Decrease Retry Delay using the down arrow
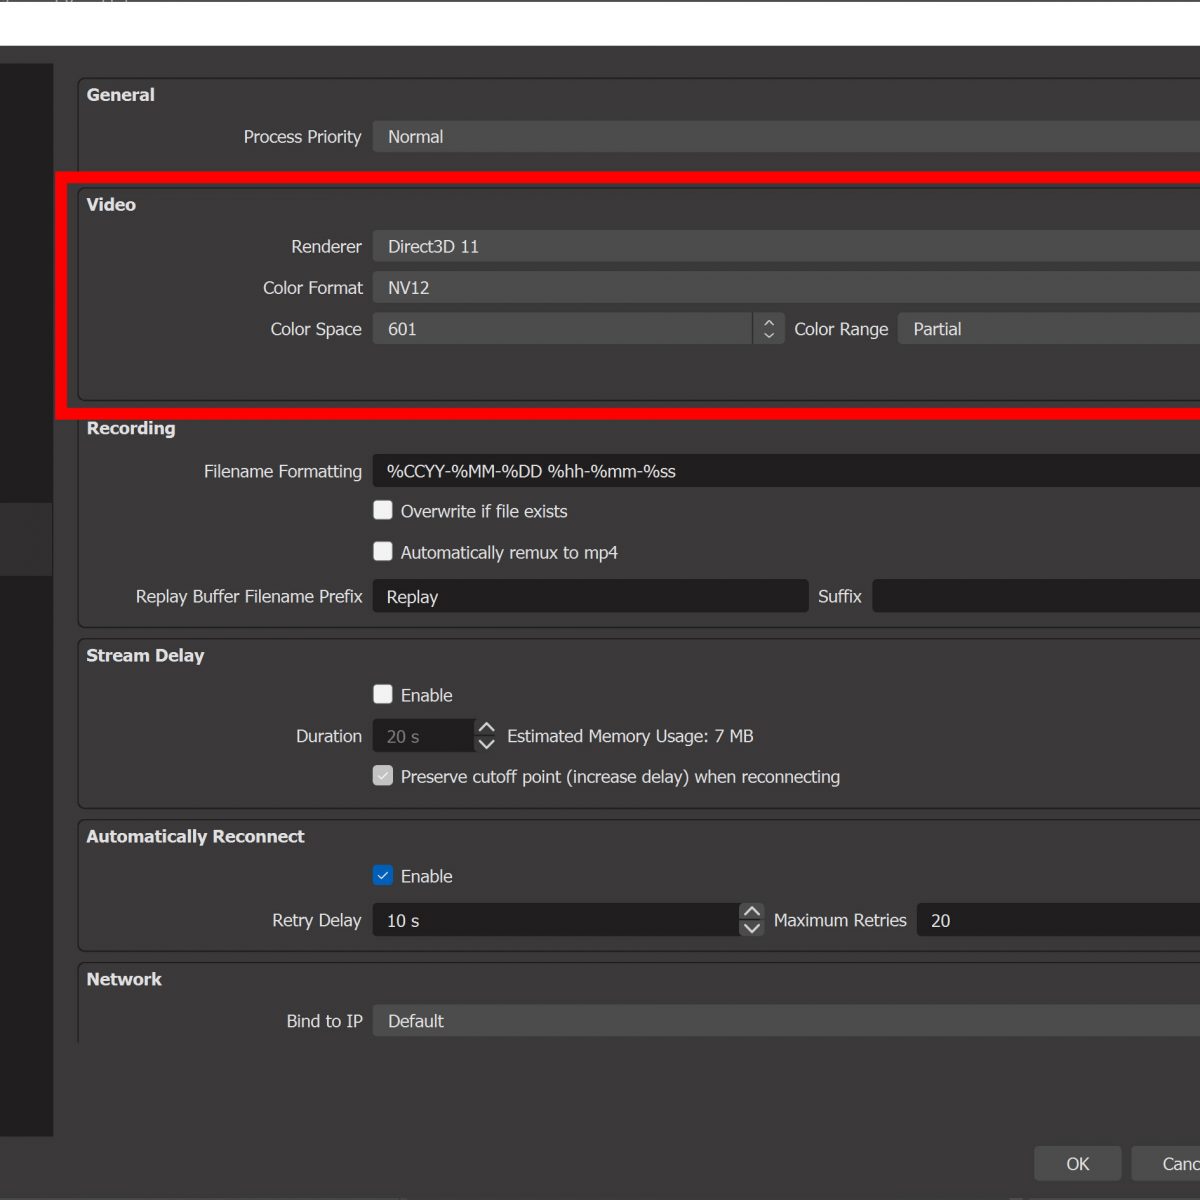 [x=751, y=929]
